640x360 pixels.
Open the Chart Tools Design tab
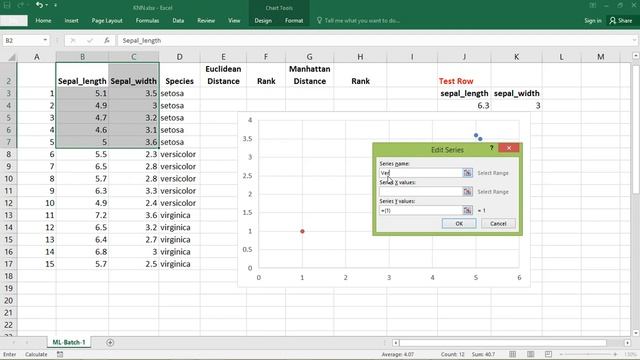(x=263, y=20)
